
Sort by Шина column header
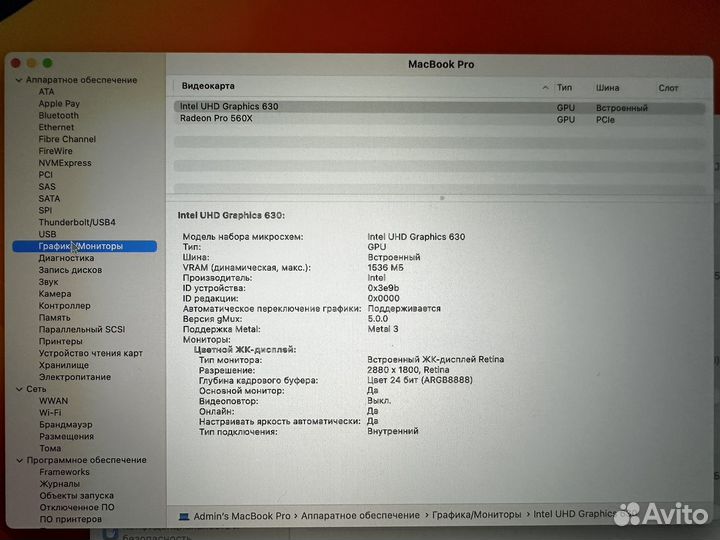click(607, 88)
